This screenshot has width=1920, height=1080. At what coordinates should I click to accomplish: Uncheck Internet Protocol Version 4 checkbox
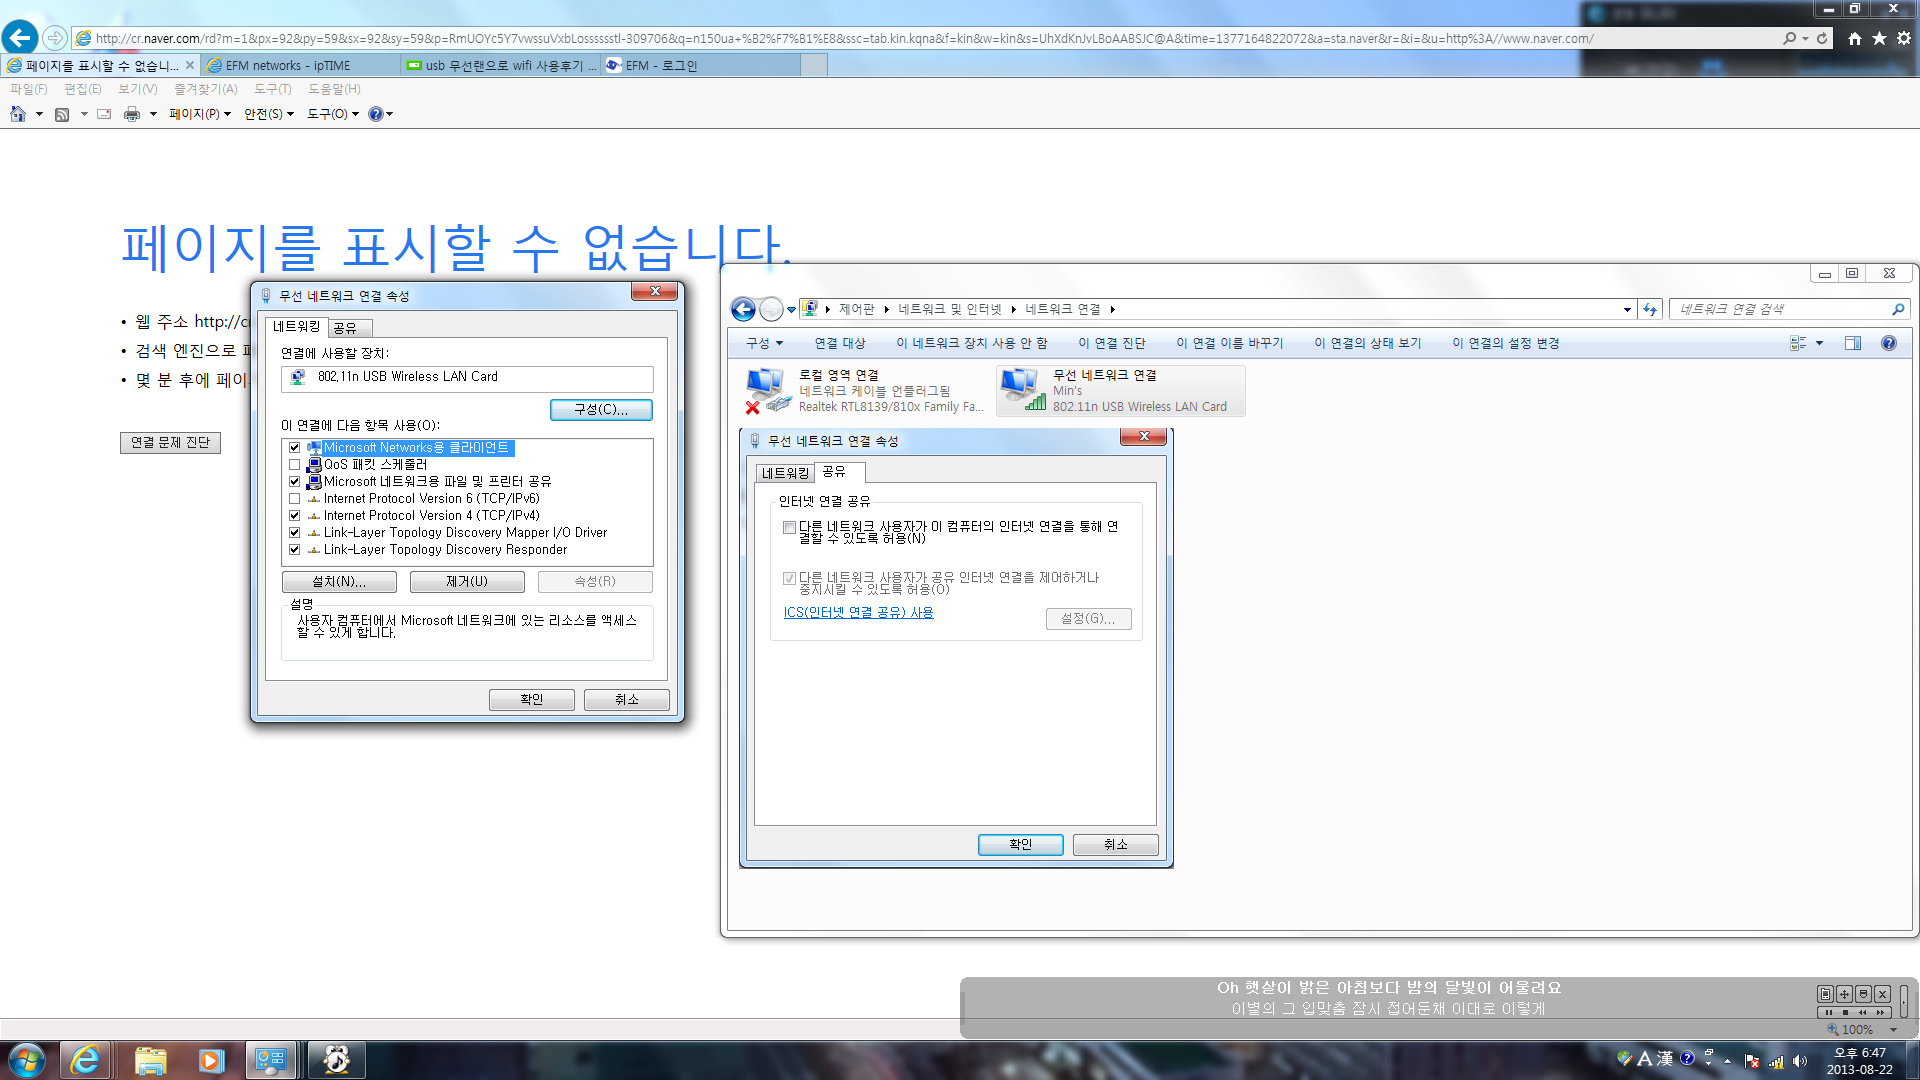click(x=295, y=516)
